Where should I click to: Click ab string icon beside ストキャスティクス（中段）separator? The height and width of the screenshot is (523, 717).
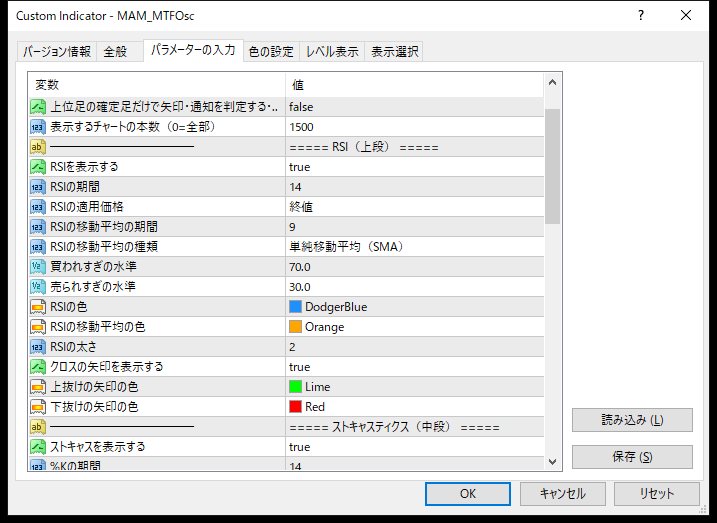tap(38, 427)
